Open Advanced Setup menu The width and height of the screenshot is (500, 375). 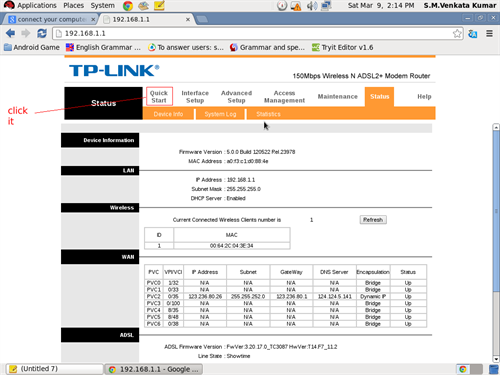[x=236, y=97]
